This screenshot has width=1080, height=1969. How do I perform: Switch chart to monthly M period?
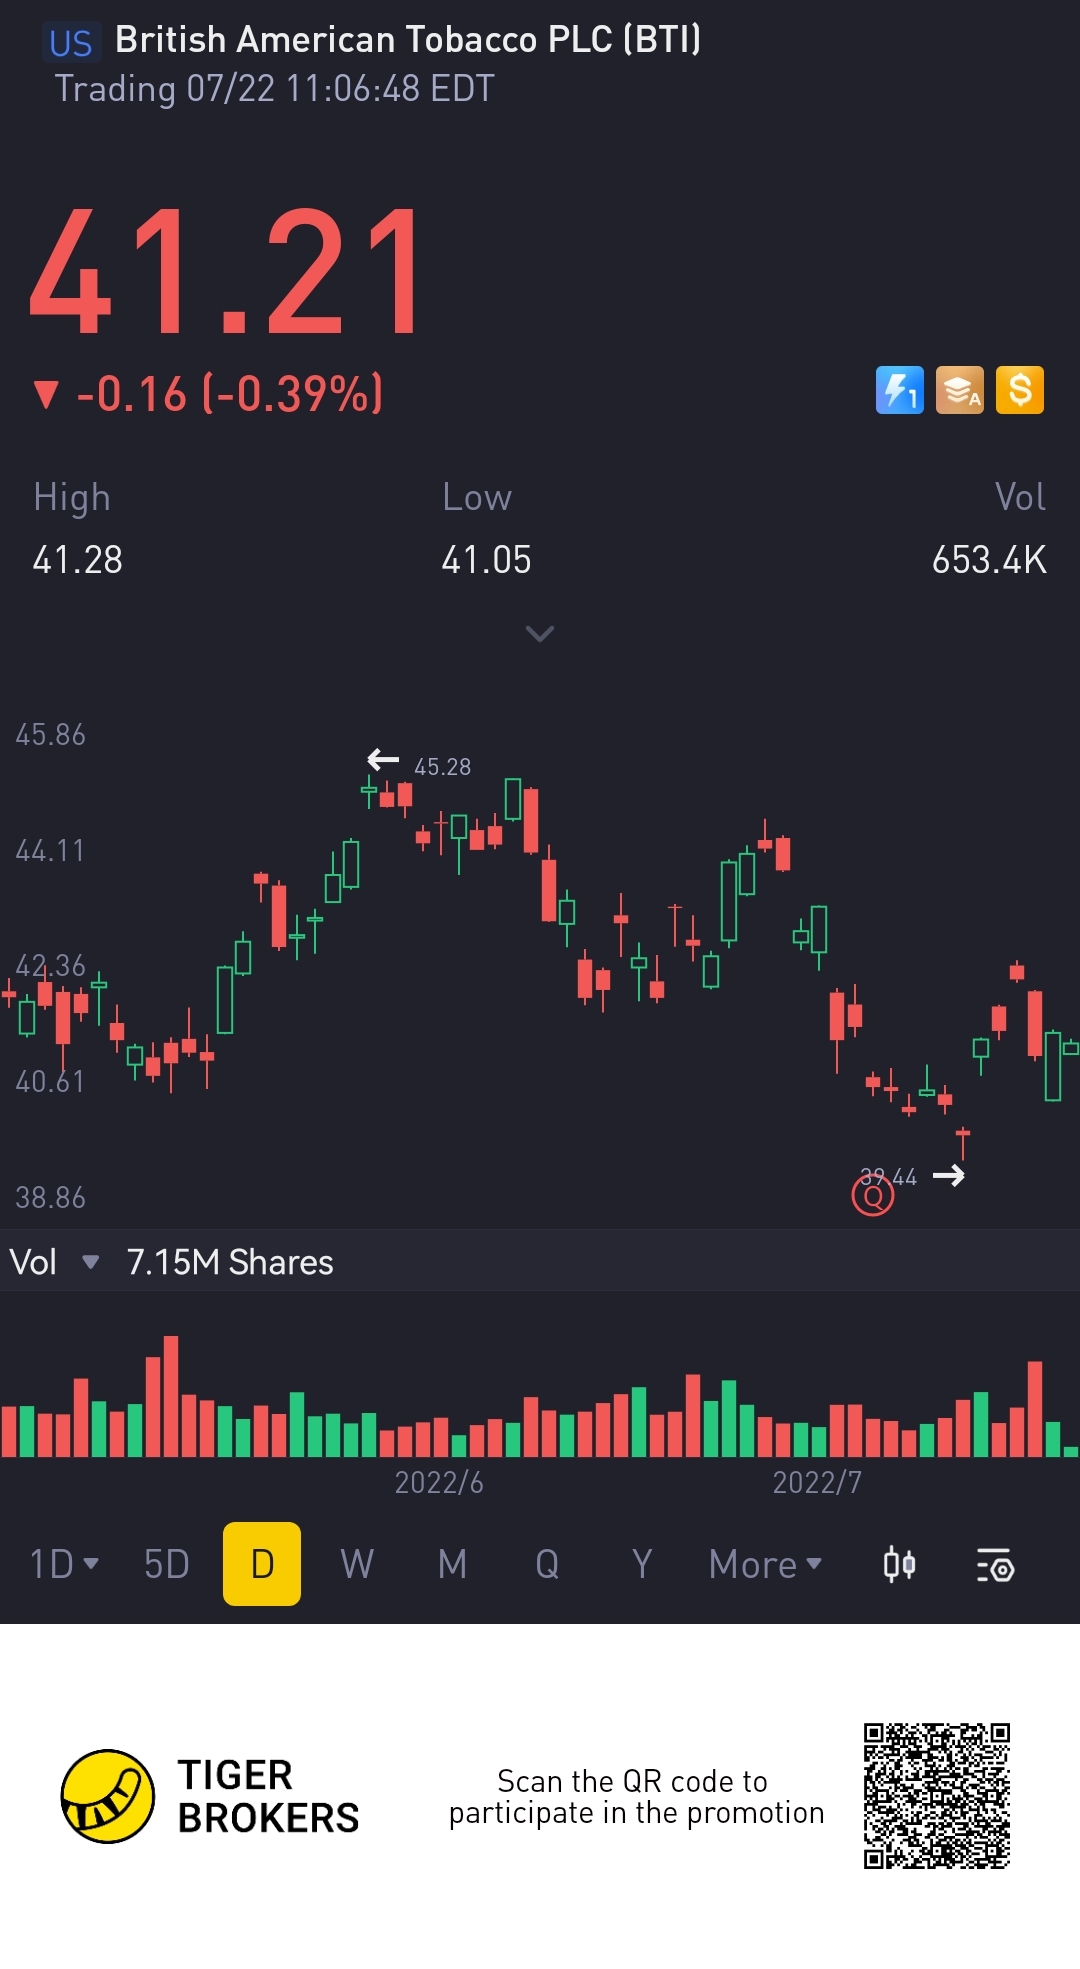[x=452, y=1564]
